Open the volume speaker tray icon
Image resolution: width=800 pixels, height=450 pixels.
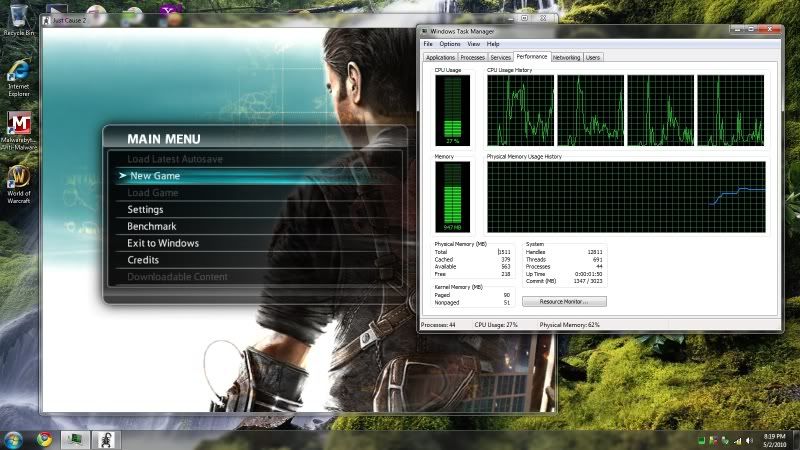(x=749, y=441)
